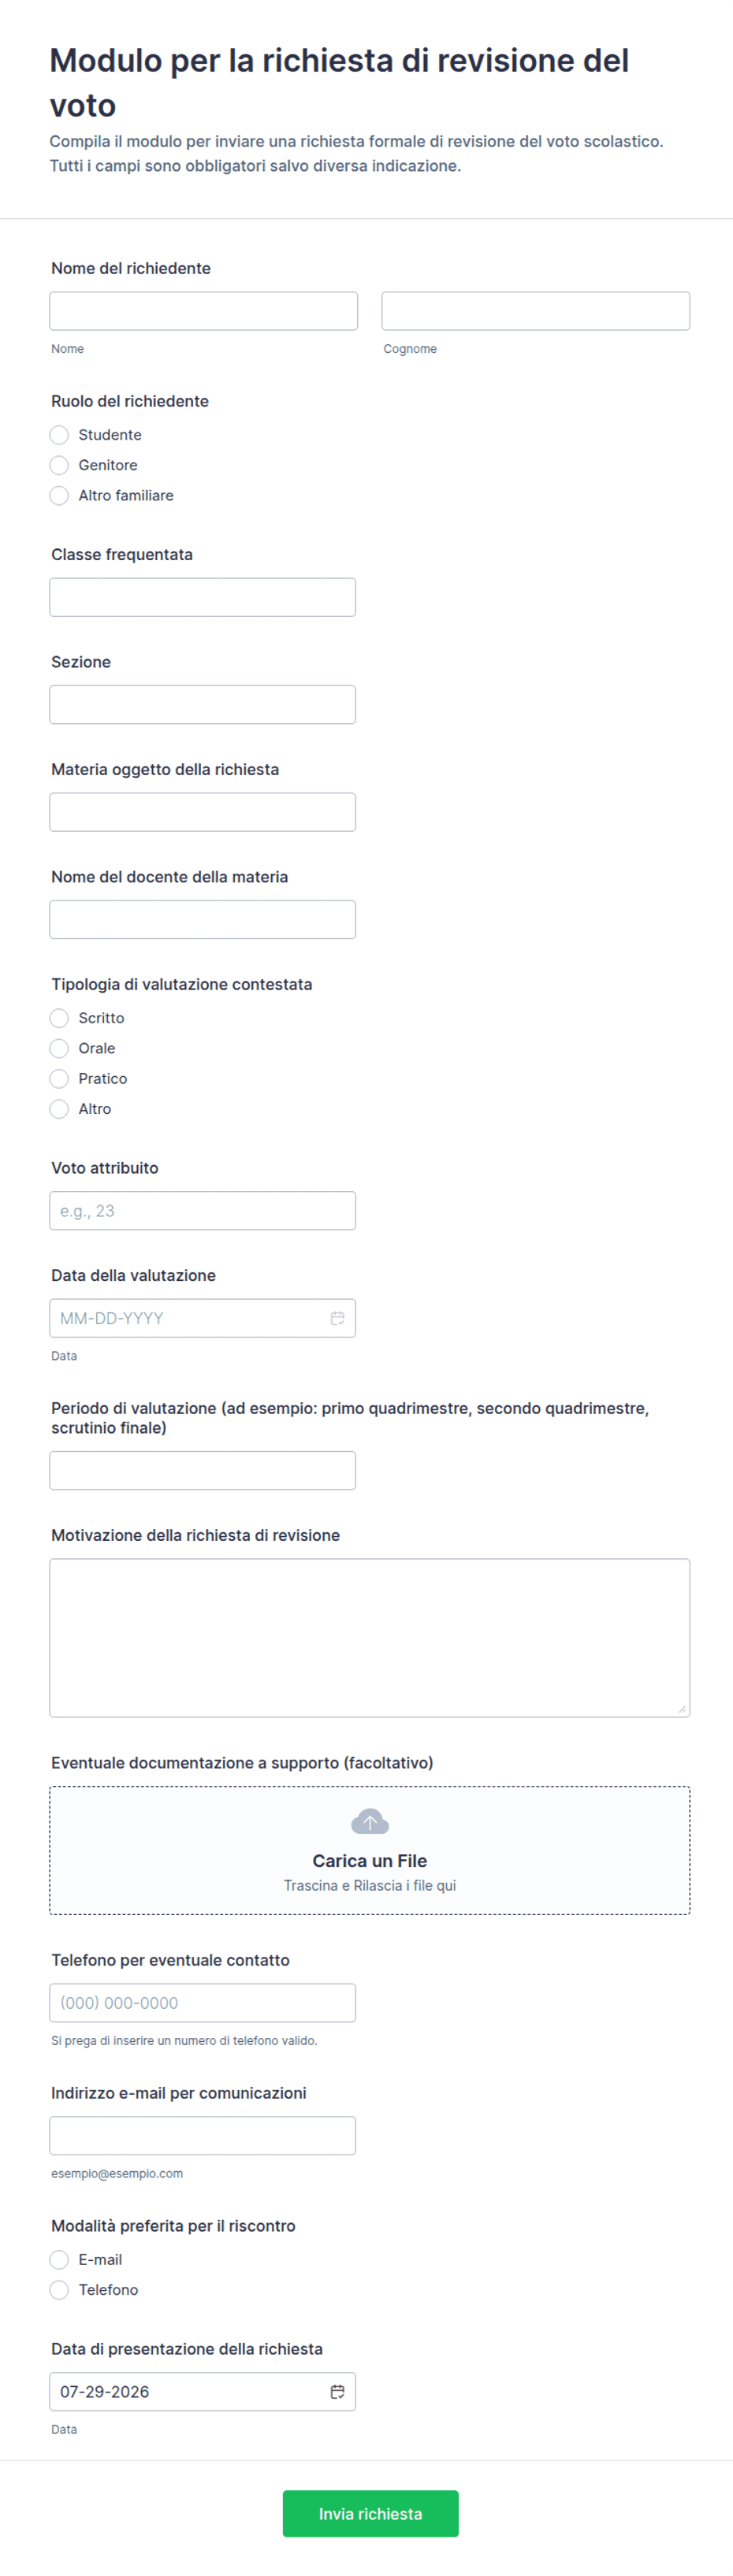Screen dimensions: 733x2576
Task: Submit form with Invia richiesta button
Action: click(370, 2513)
